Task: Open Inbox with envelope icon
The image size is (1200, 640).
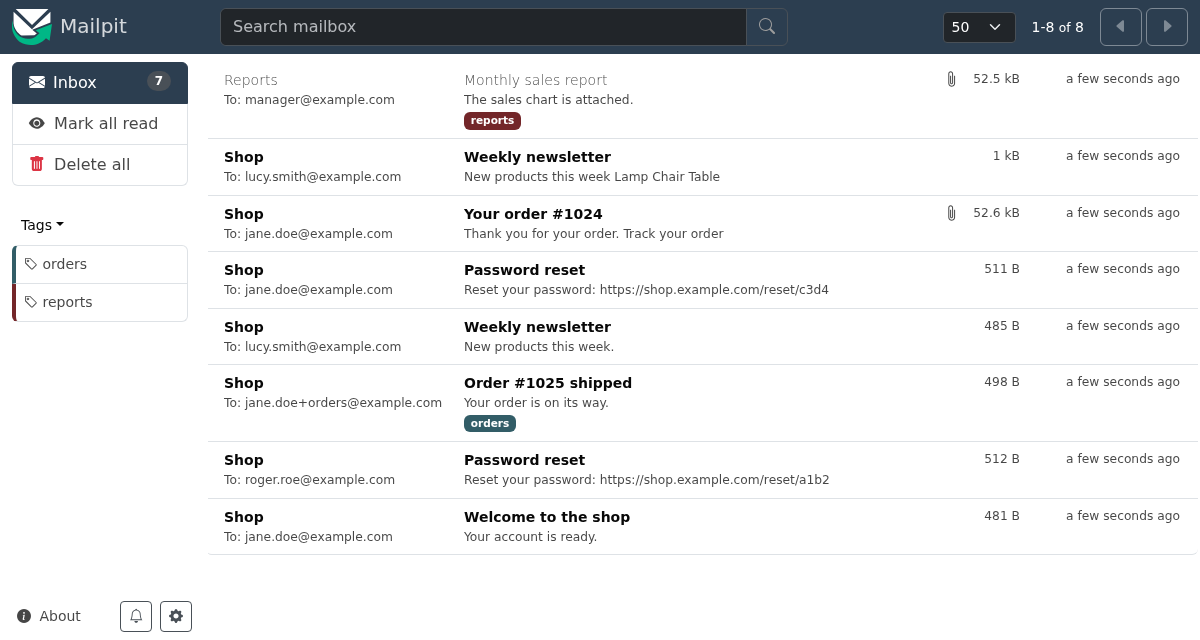Action: pos(100,83)
